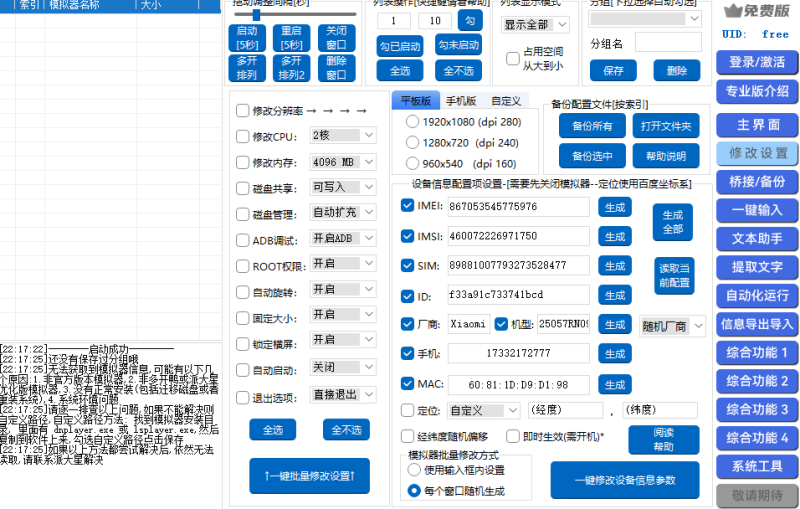The width and height of the screenshot is (800, 509).
Task: Switch to the 自定义 resolution tab
Action: tap(505, 101)
